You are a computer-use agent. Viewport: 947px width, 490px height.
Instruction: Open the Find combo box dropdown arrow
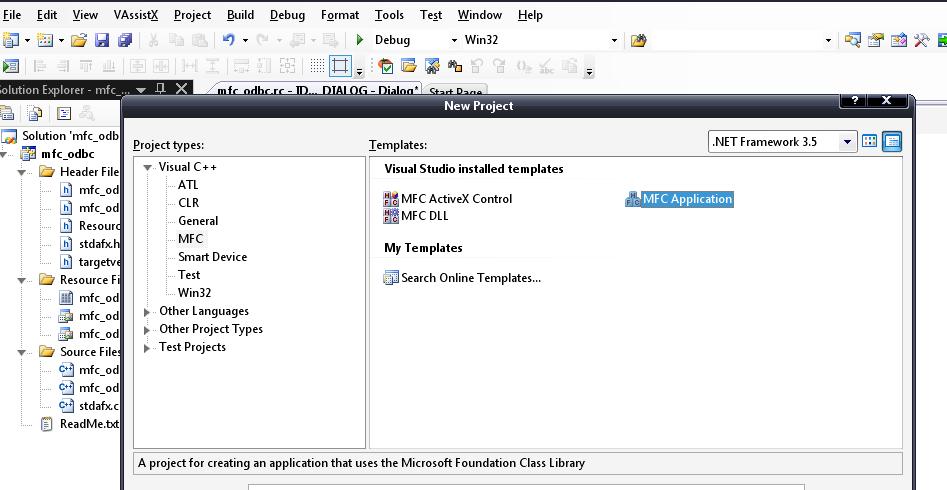[828, 40]
